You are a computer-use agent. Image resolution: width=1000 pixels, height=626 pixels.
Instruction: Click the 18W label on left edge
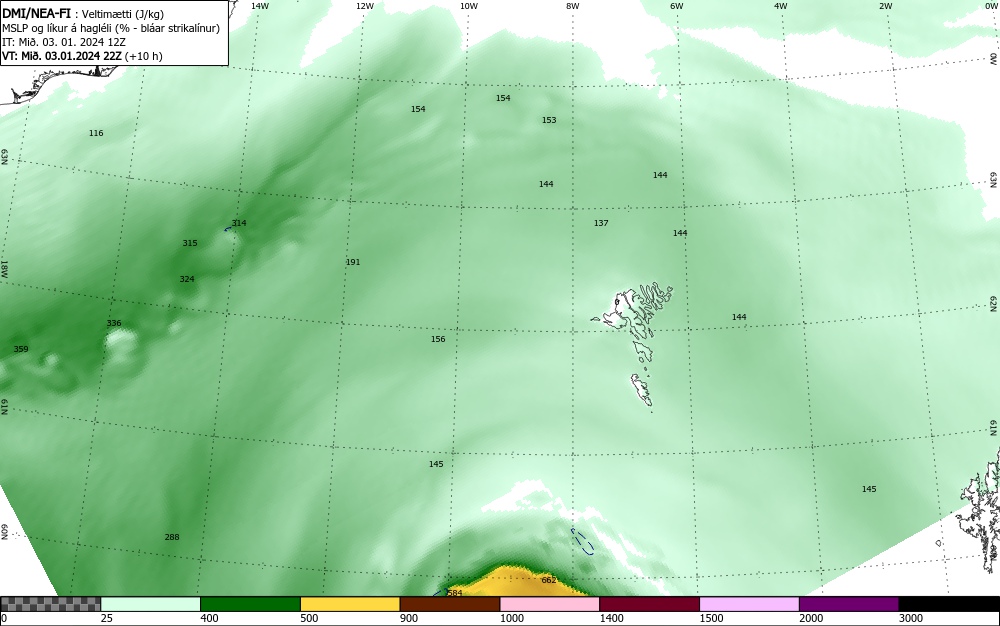(4, 268)
